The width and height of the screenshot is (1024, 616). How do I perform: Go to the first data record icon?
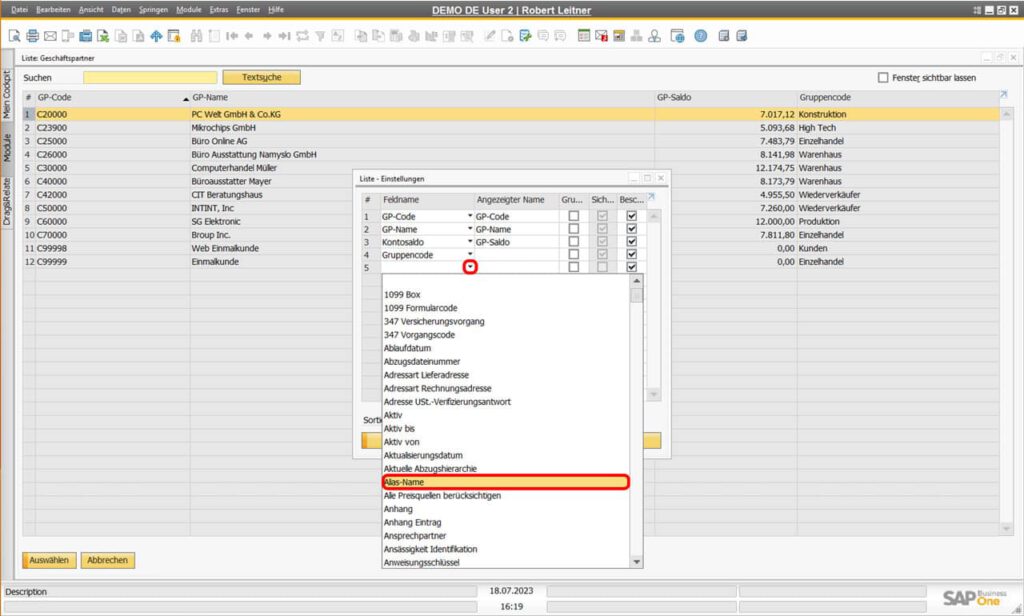point(231,36)
